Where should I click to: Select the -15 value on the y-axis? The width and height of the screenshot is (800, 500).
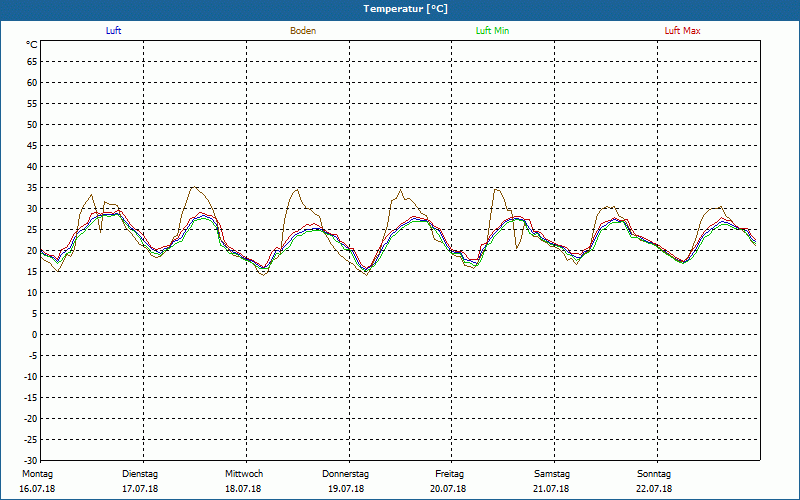[30, 397]
